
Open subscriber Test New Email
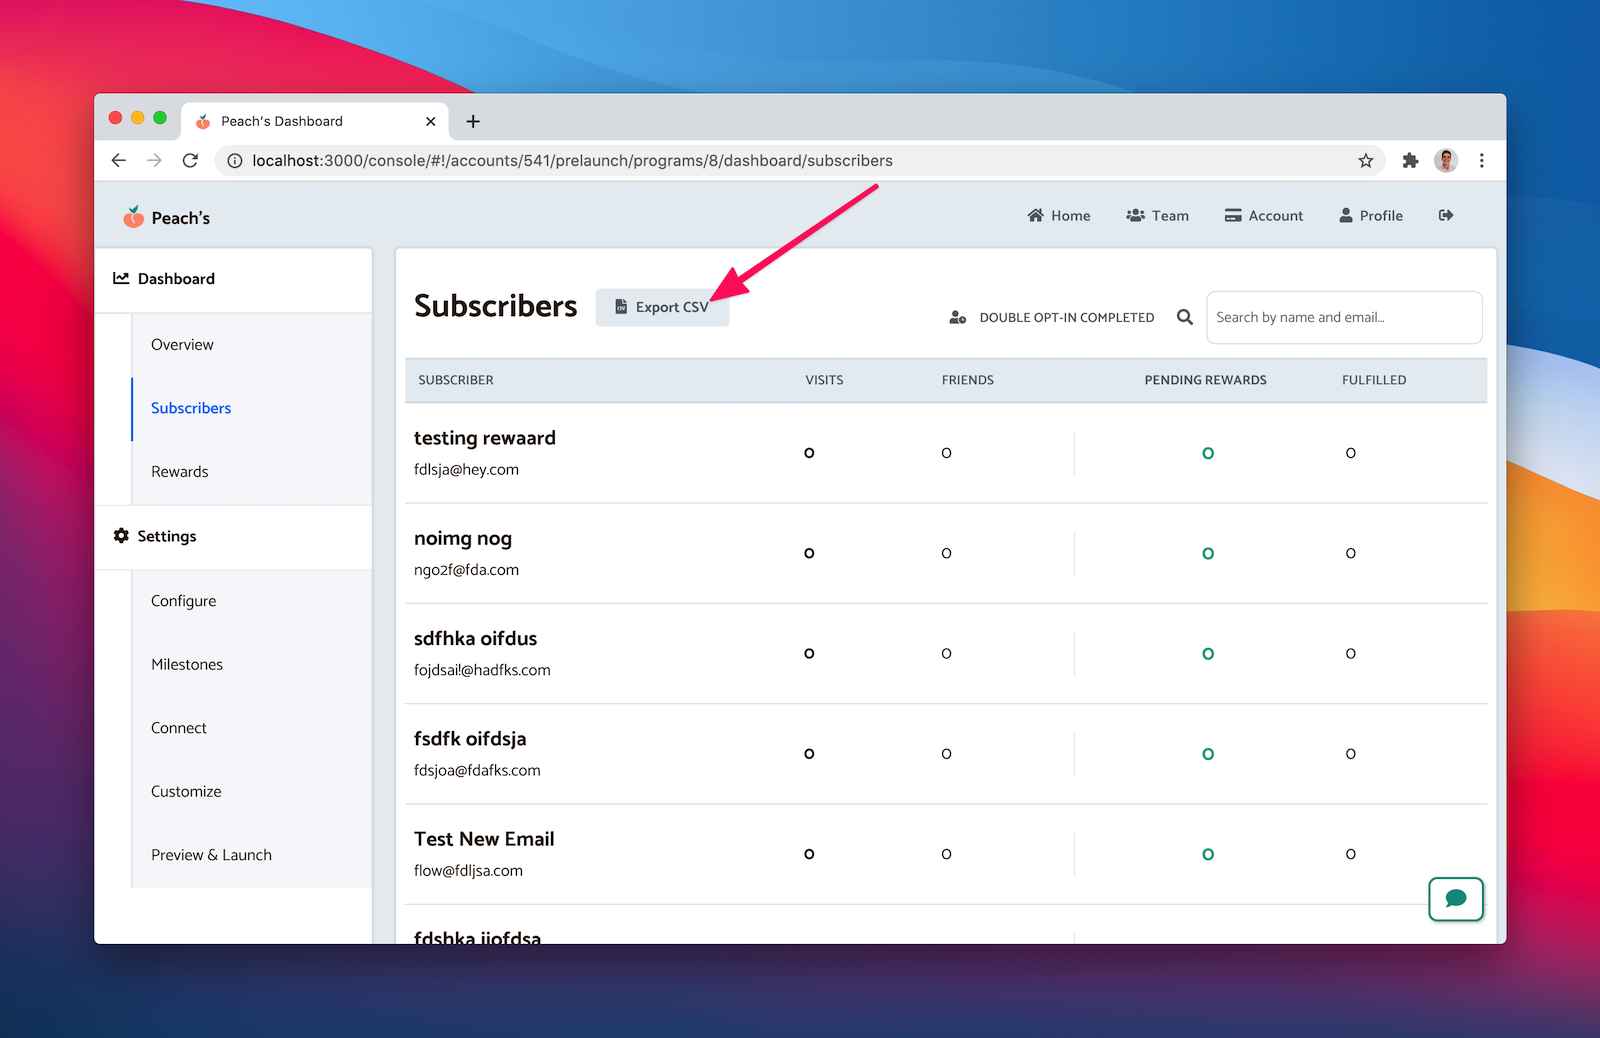click(484, 839)
